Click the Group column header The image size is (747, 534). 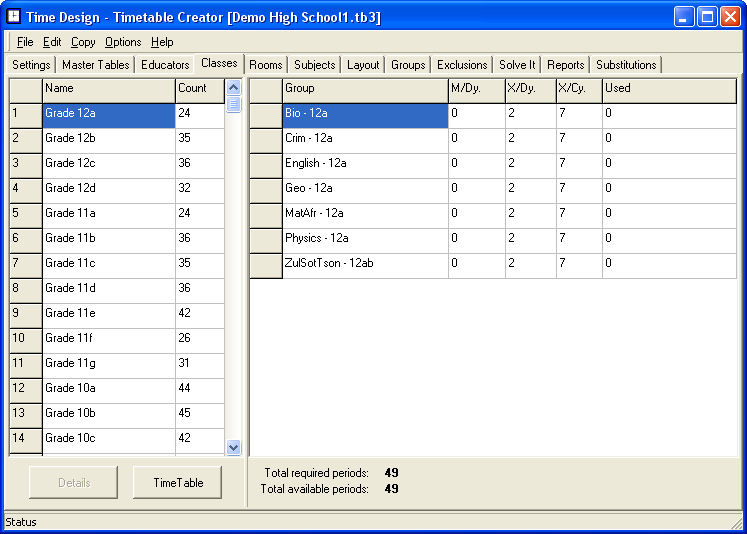click(x=364, y=88)
